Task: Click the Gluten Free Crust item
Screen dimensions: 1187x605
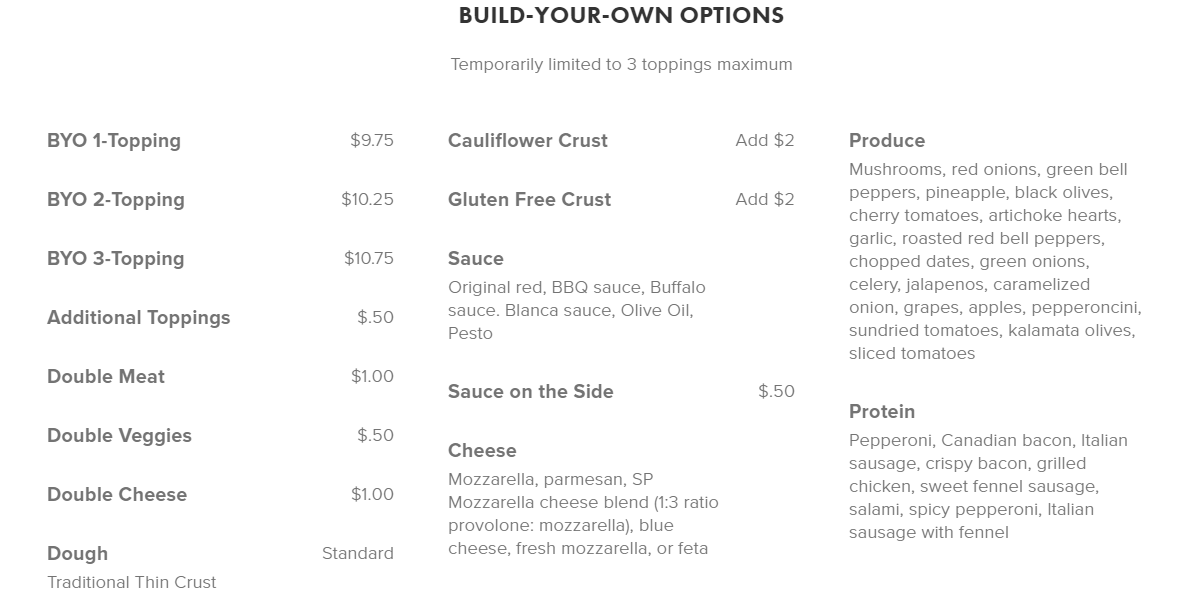Action: tap(529, 200)
